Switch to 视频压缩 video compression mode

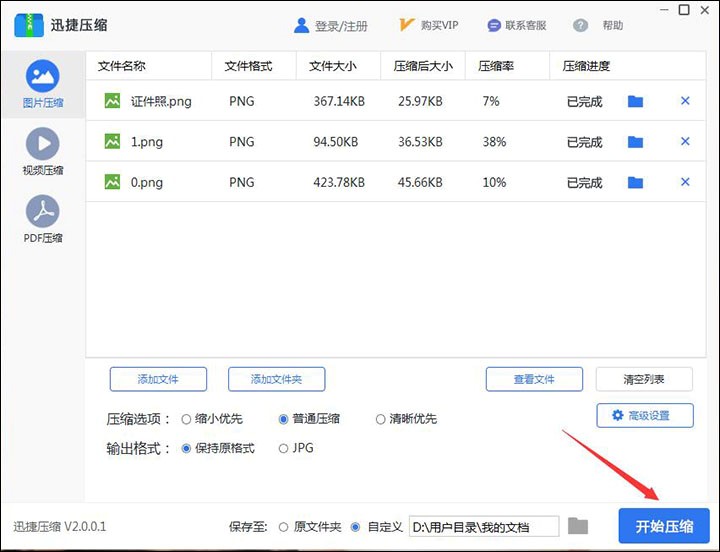[43, 152]
